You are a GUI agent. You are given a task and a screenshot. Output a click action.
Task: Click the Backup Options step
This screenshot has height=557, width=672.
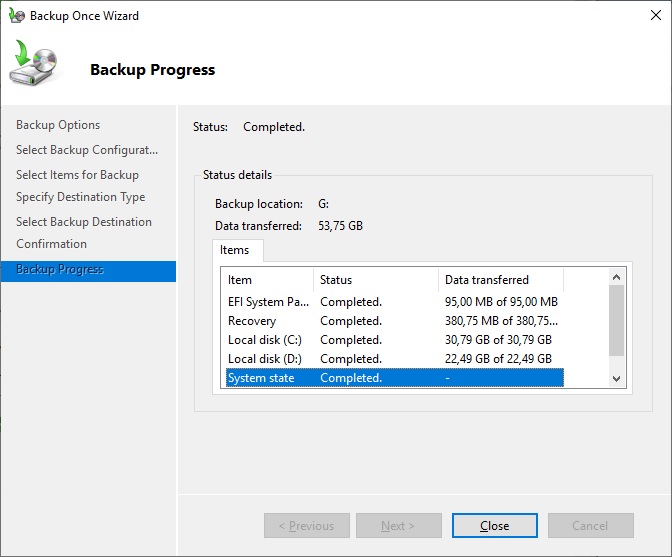click(x=58, y=125)
